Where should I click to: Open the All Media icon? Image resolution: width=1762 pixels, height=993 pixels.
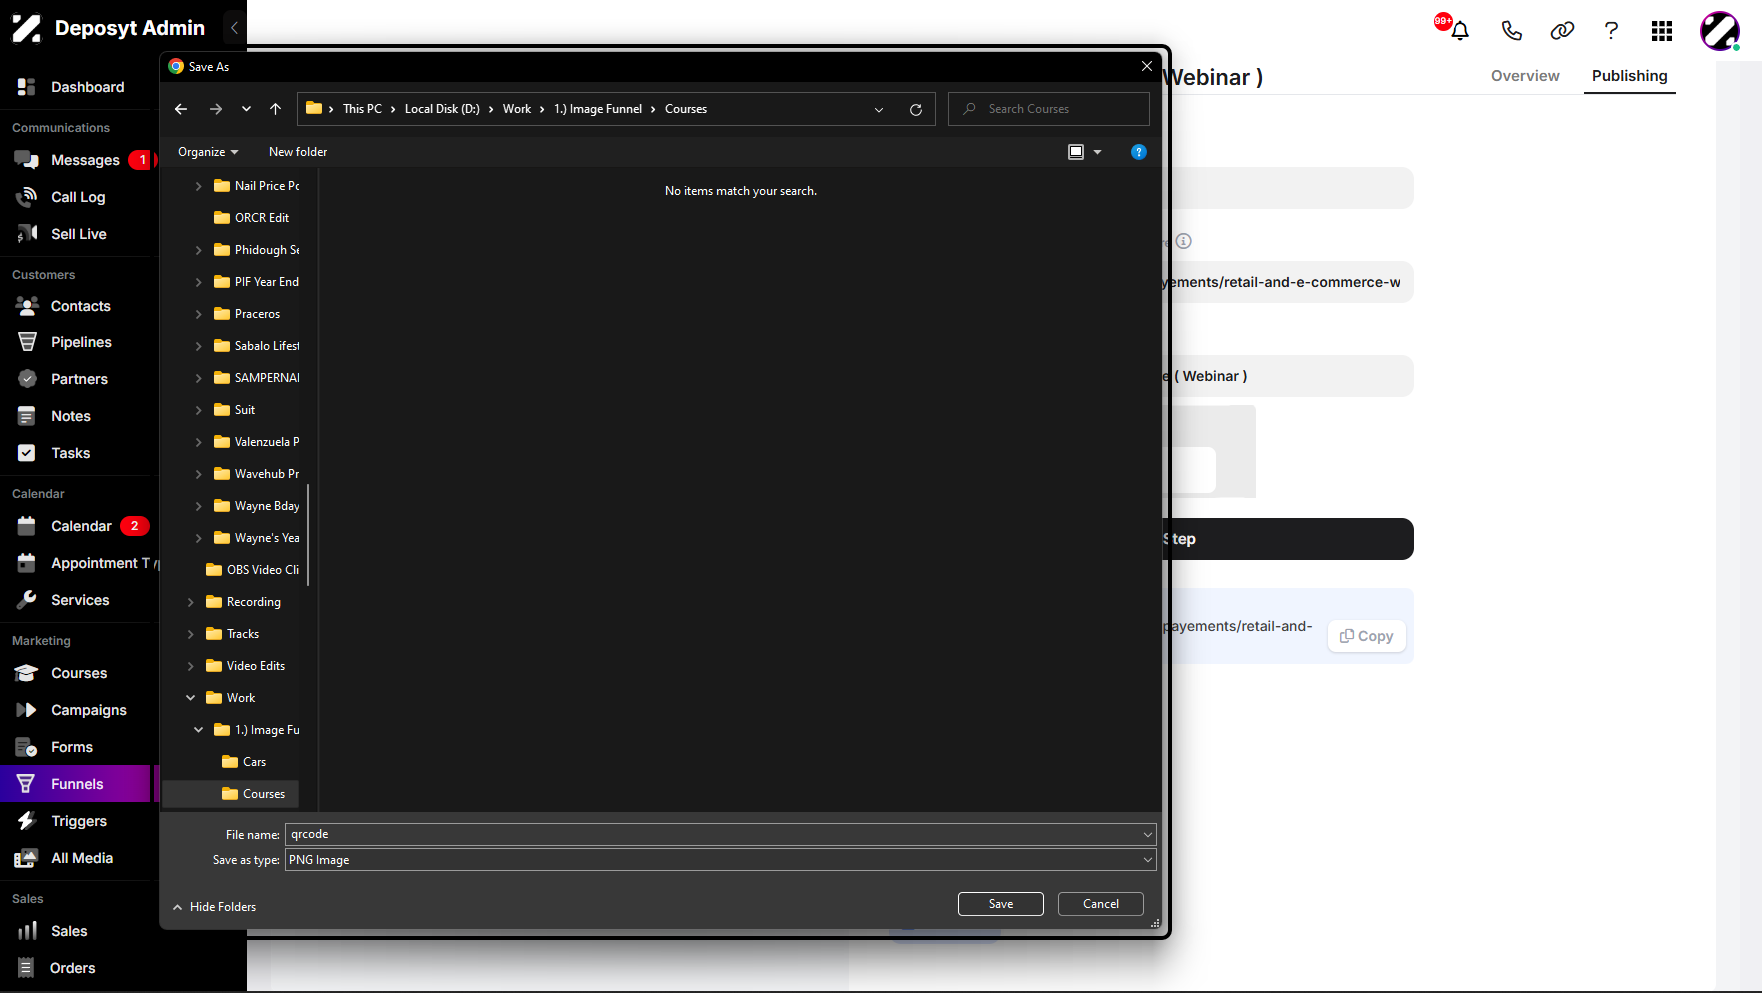pyautogui.click(x=27, y=858)
